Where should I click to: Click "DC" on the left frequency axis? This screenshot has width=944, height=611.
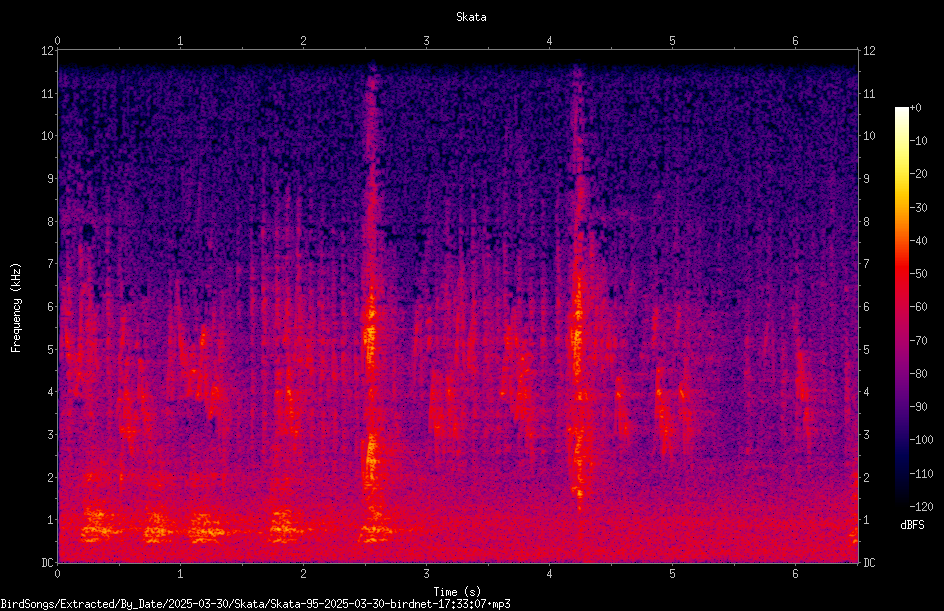pos(47,562)
